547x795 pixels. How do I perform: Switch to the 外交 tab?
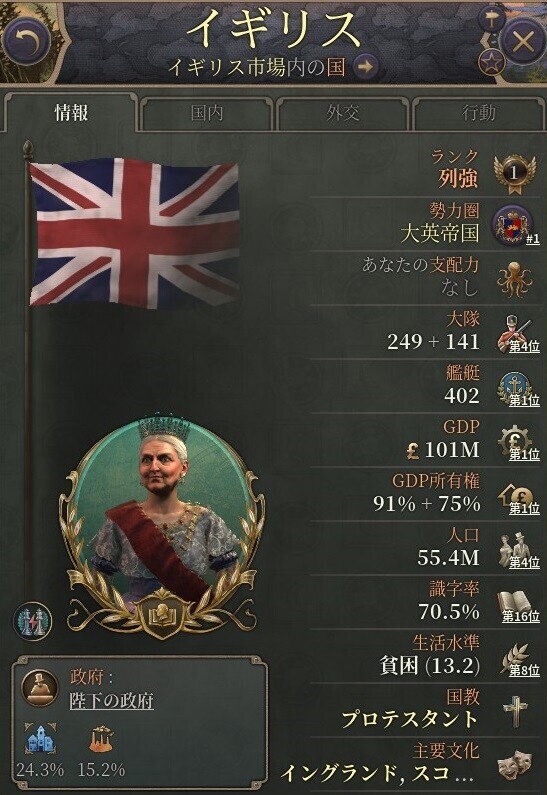tap(343, 113)
